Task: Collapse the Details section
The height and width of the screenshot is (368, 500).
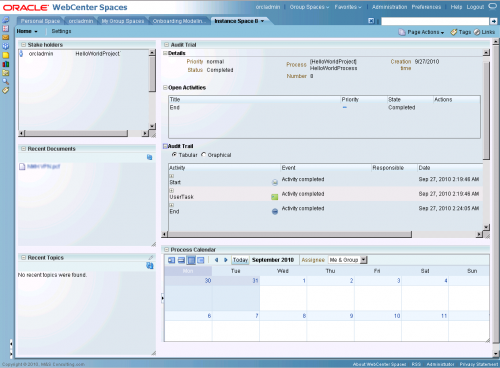Action: click(165, 53)
